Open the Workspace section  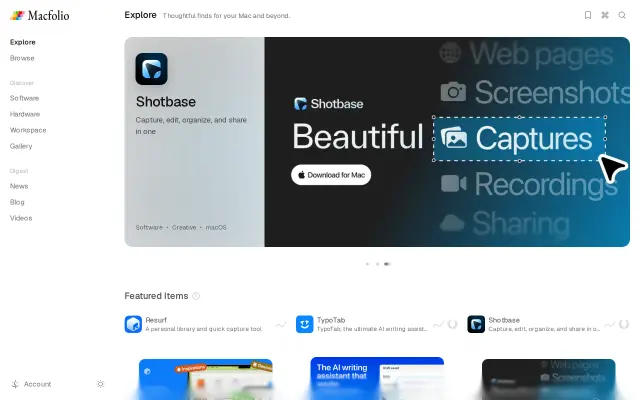coord(28,130)
